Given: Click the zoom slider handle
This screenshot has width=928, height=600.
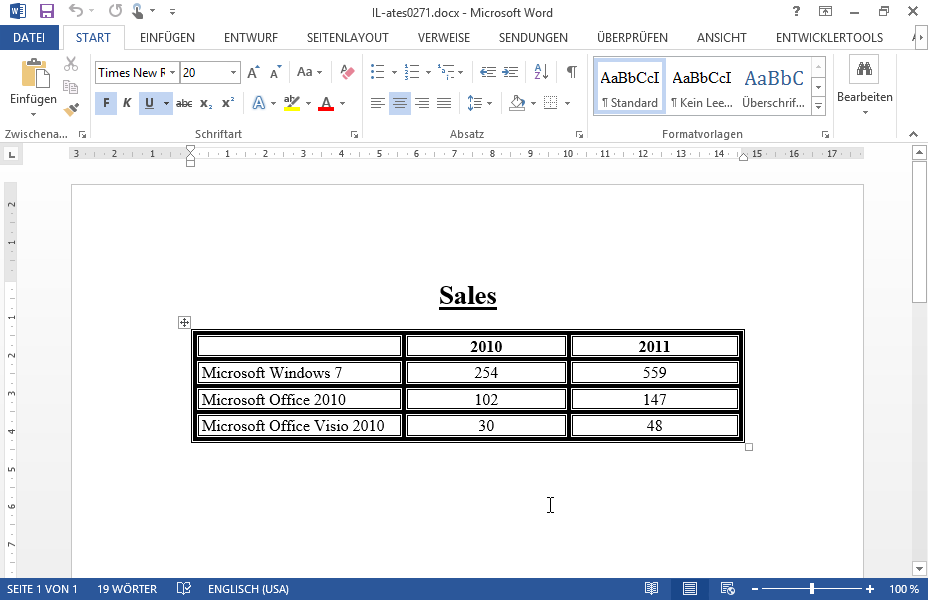Looking at the screenshot, I should click(x=812, y=589).
